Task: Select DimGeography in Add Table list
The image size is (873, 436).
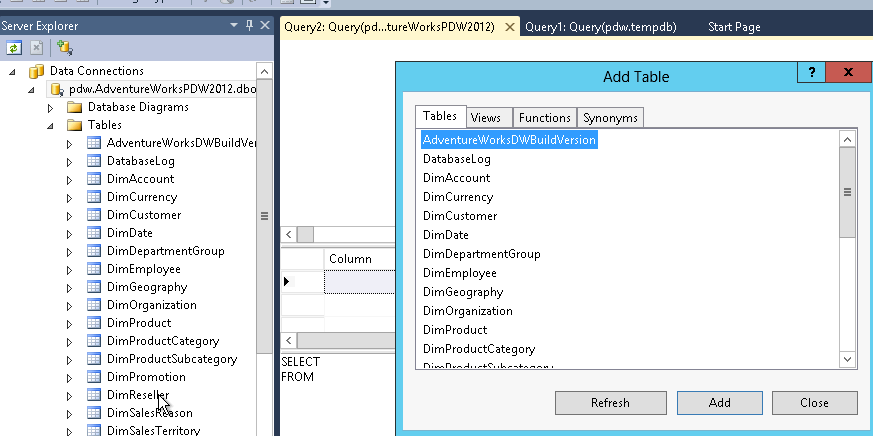Action: [x=463, y=292]
